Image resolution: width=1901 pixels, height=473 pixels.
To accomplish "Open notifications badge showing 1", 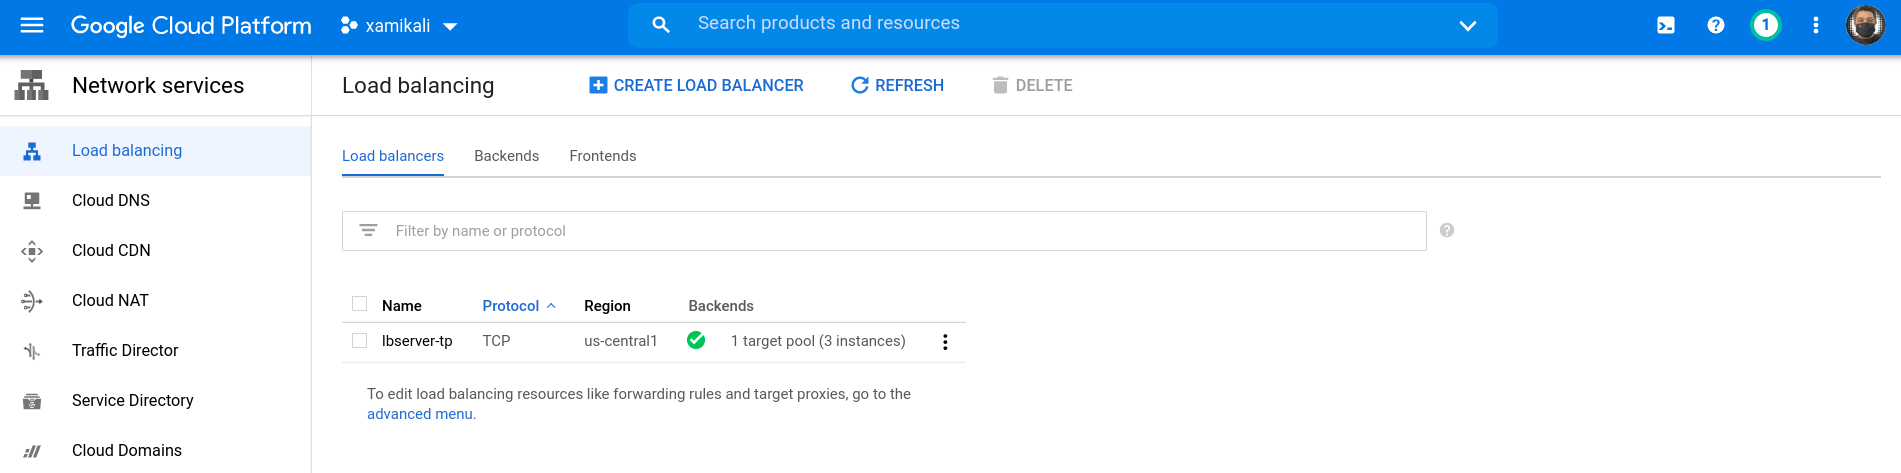I will click(1766, 25).
